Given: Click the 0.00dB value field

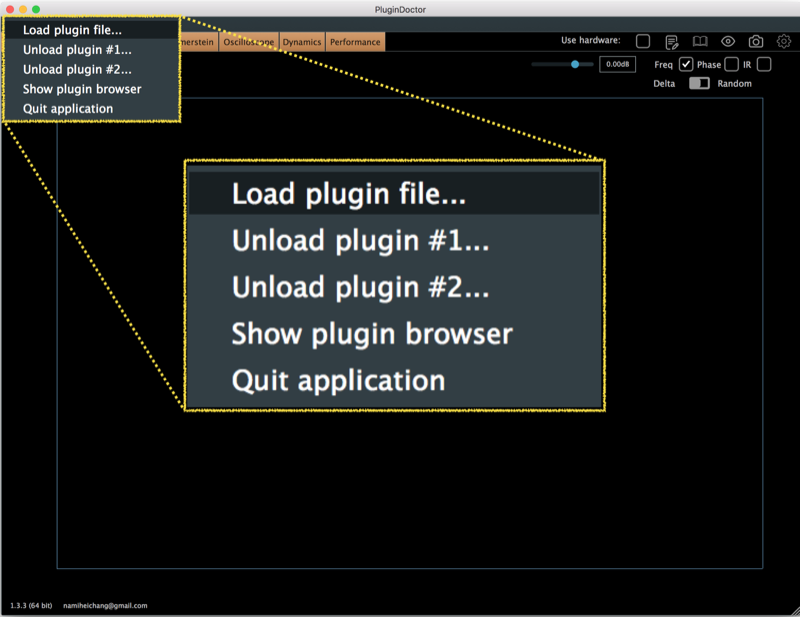Looking at the screenshot, I should click(617, 64).
